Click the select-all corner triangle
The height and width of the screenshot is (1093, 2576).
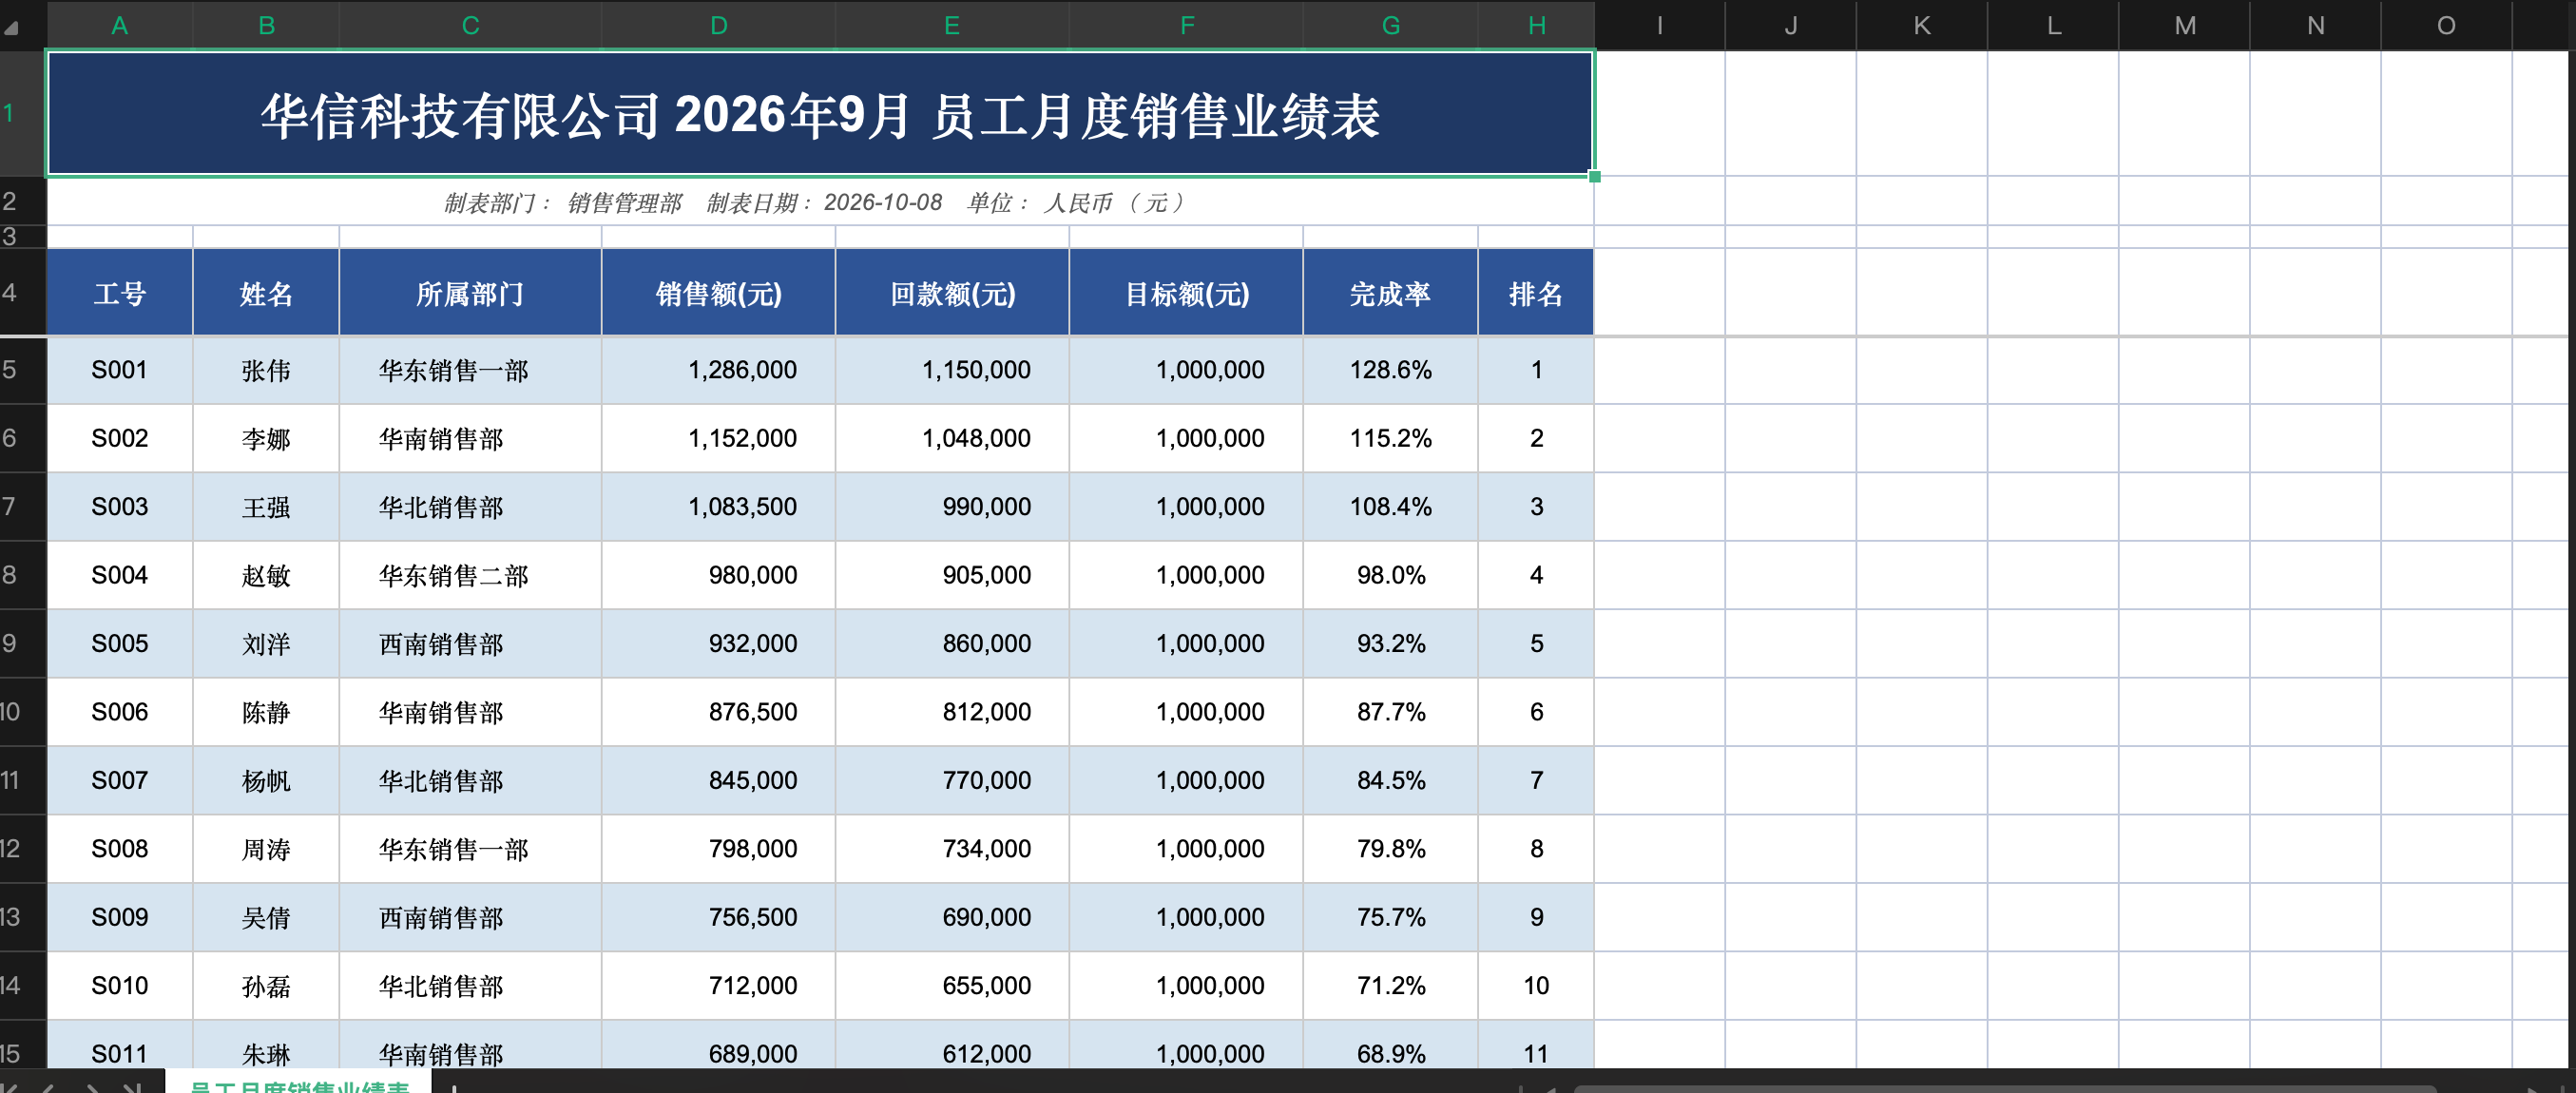[x=12, y=28]
